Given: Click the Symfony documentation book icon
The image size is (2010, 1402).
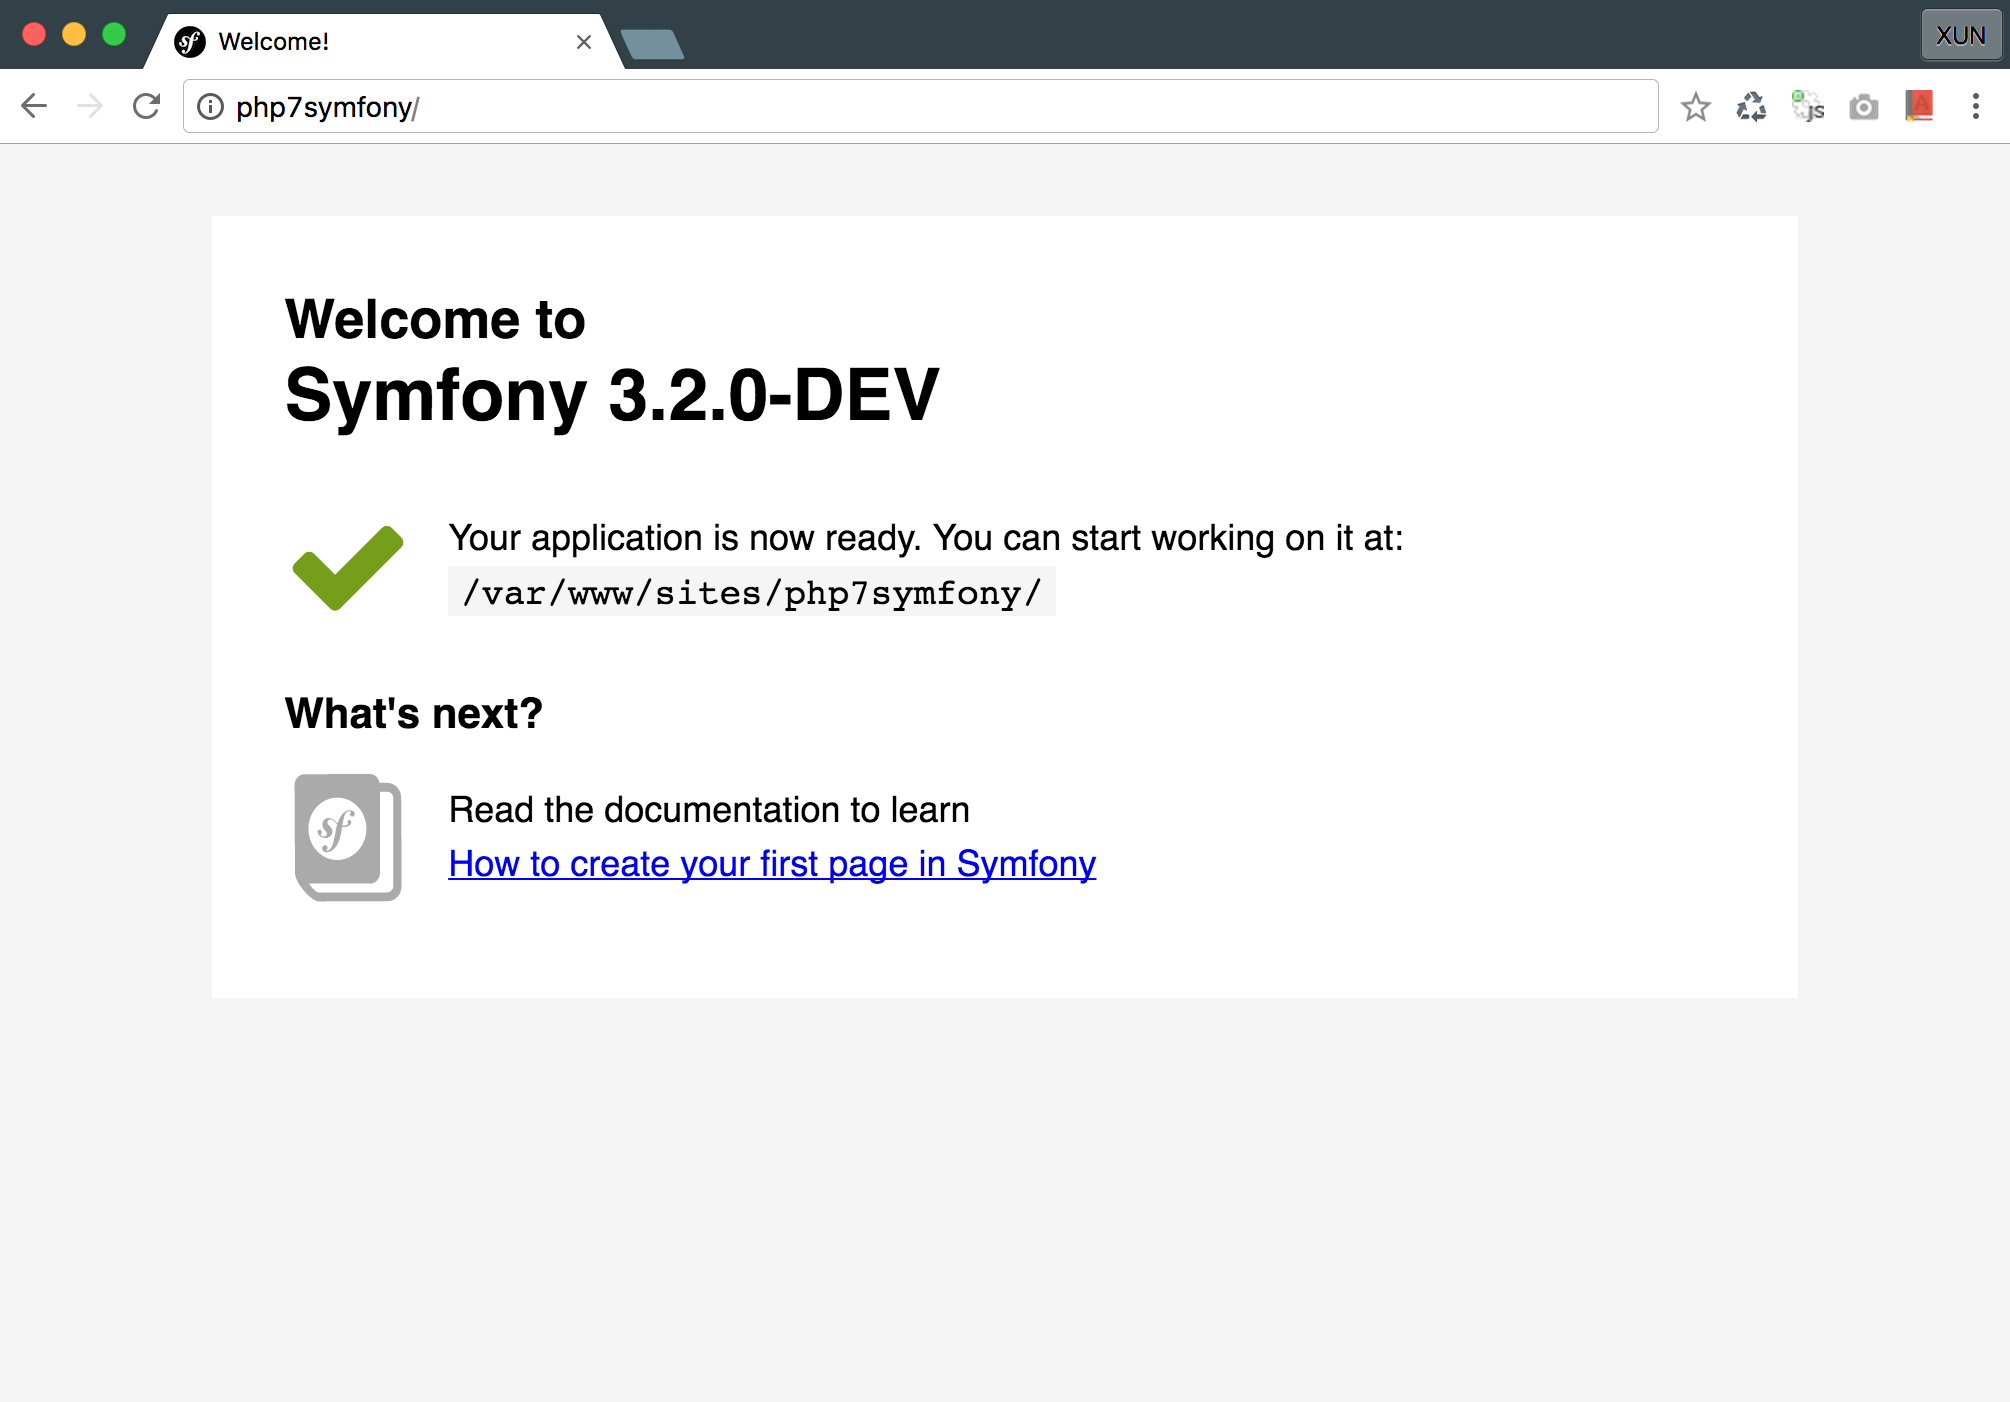Looking at the screenshot, I should 348,837.
